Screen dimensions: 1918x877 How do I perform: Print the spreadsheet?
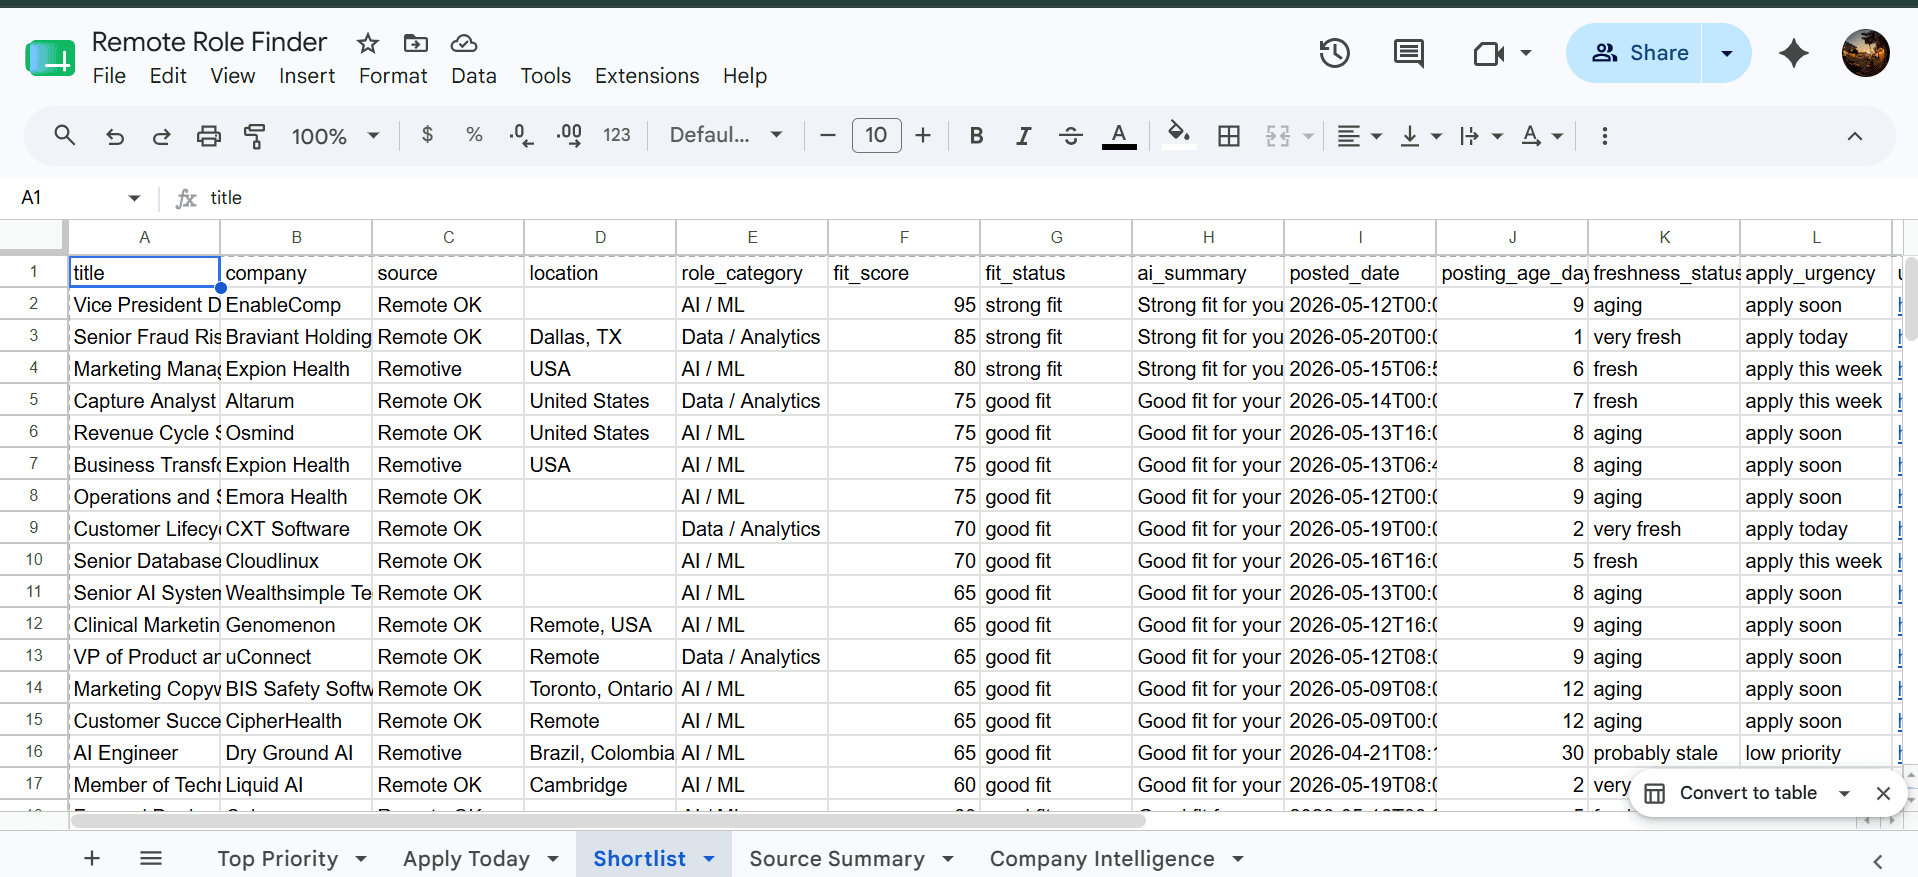pyautogui.click(x=208, y=136)
